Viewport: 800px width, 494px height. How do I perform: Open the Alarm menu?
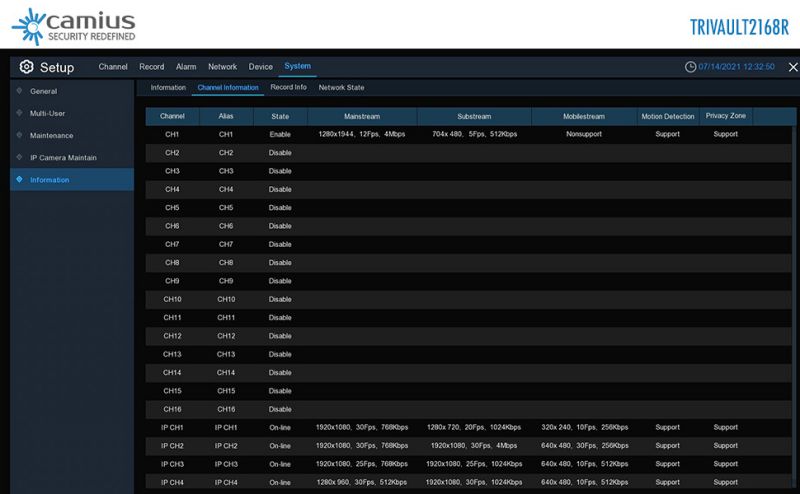[x=186, y=67]
